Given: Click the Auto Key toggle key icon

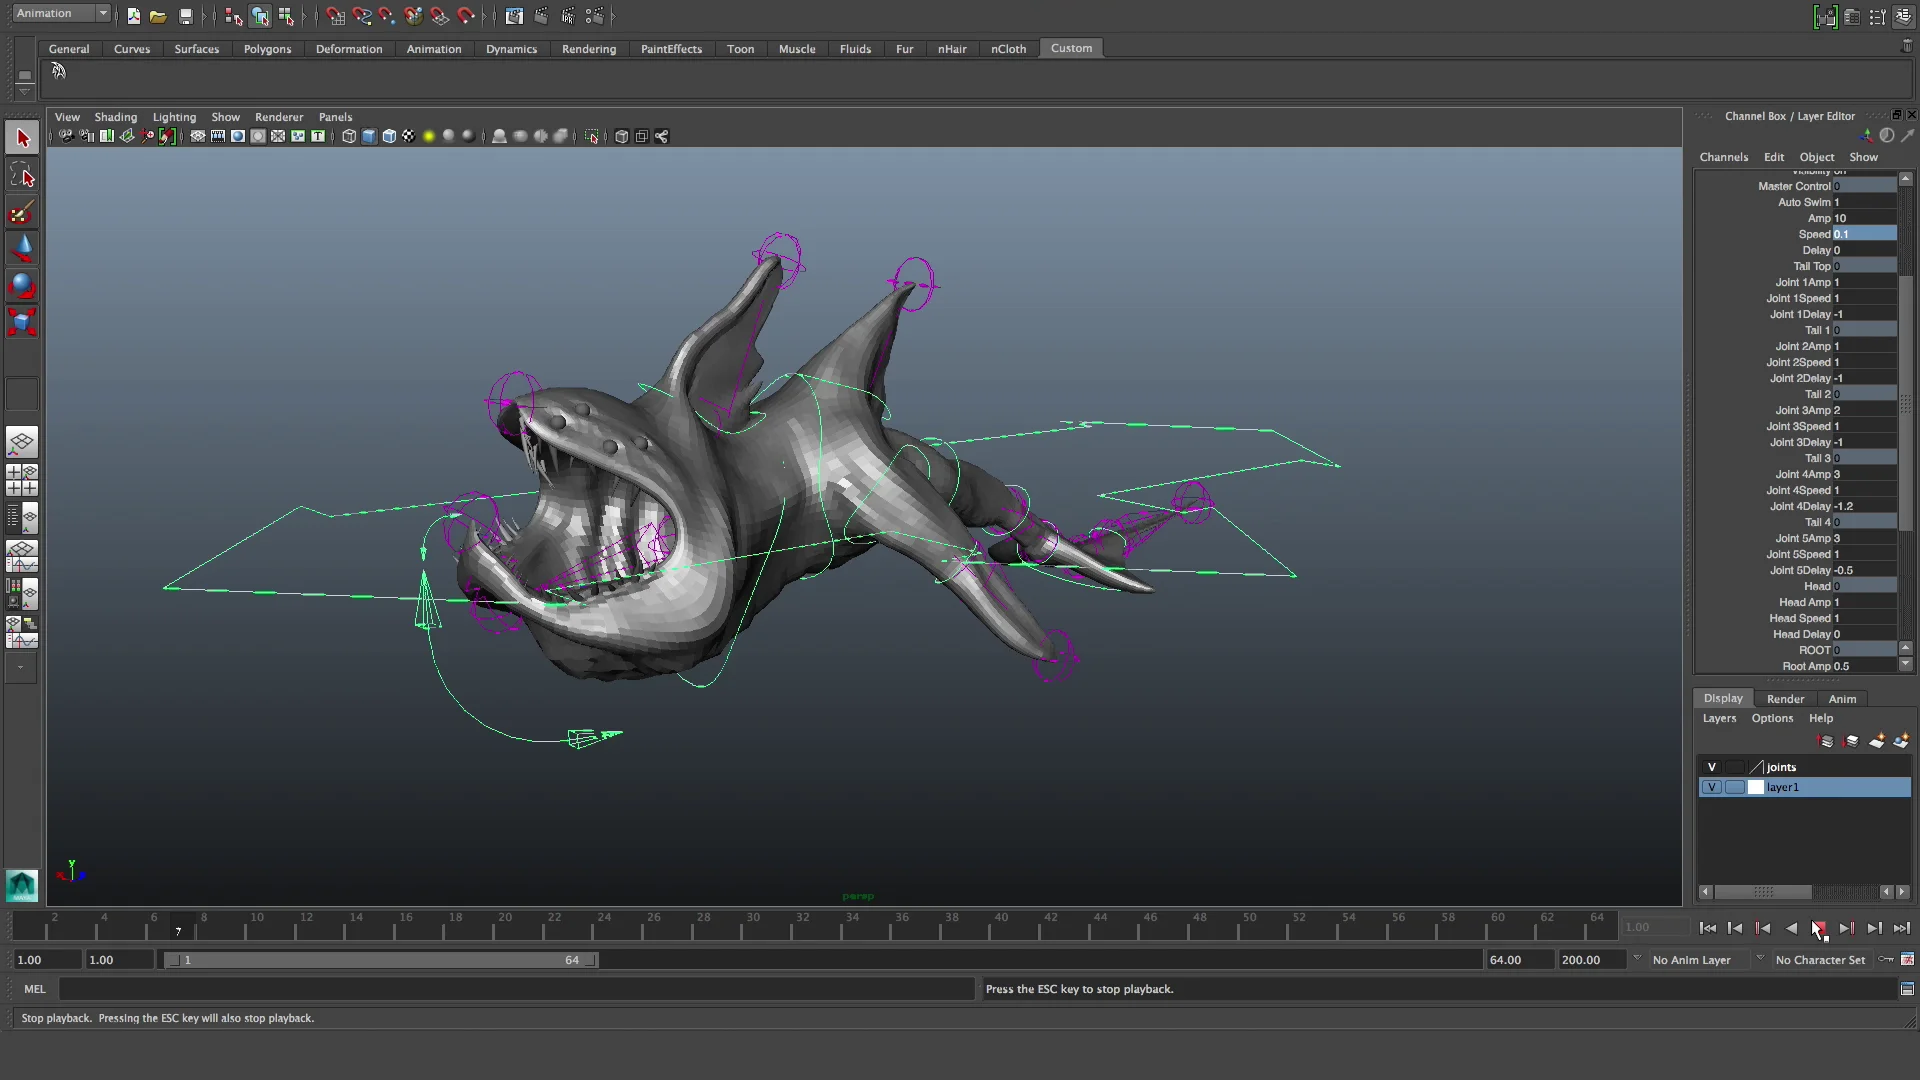Looking at the screenshot, I should (1885, 959).
